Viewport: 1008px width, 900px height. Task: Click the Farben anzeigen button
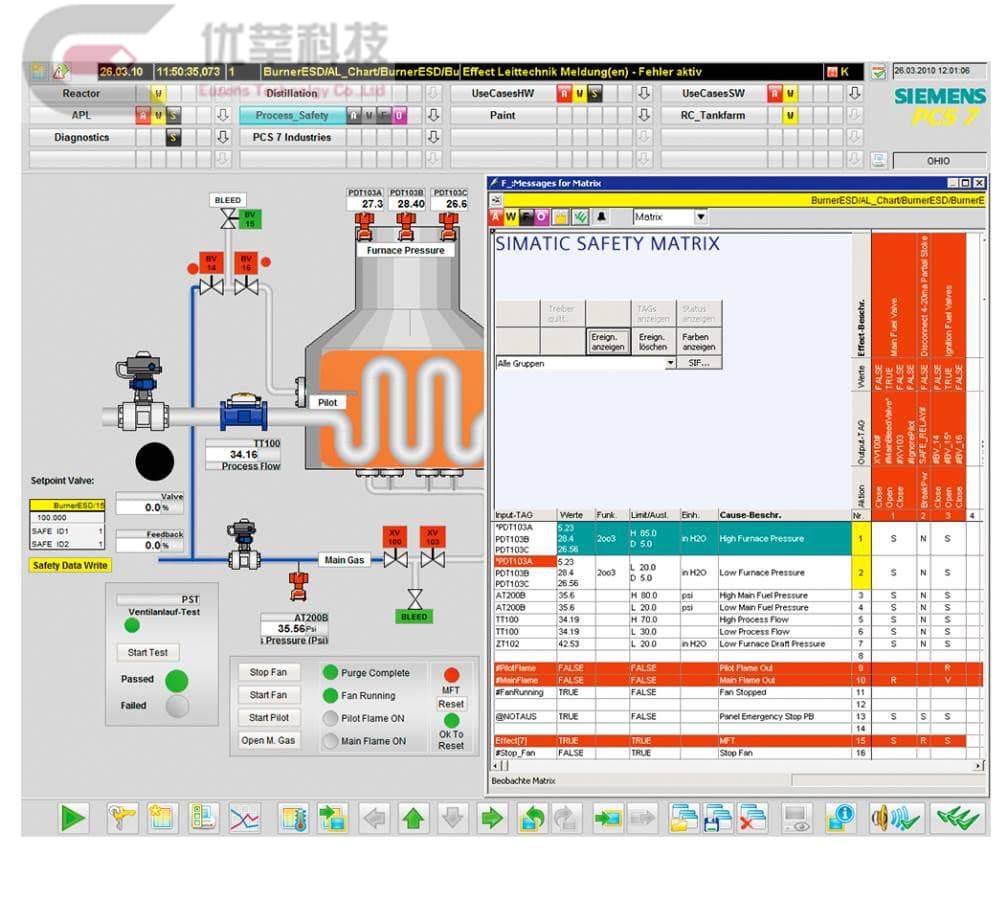point(695,342)
